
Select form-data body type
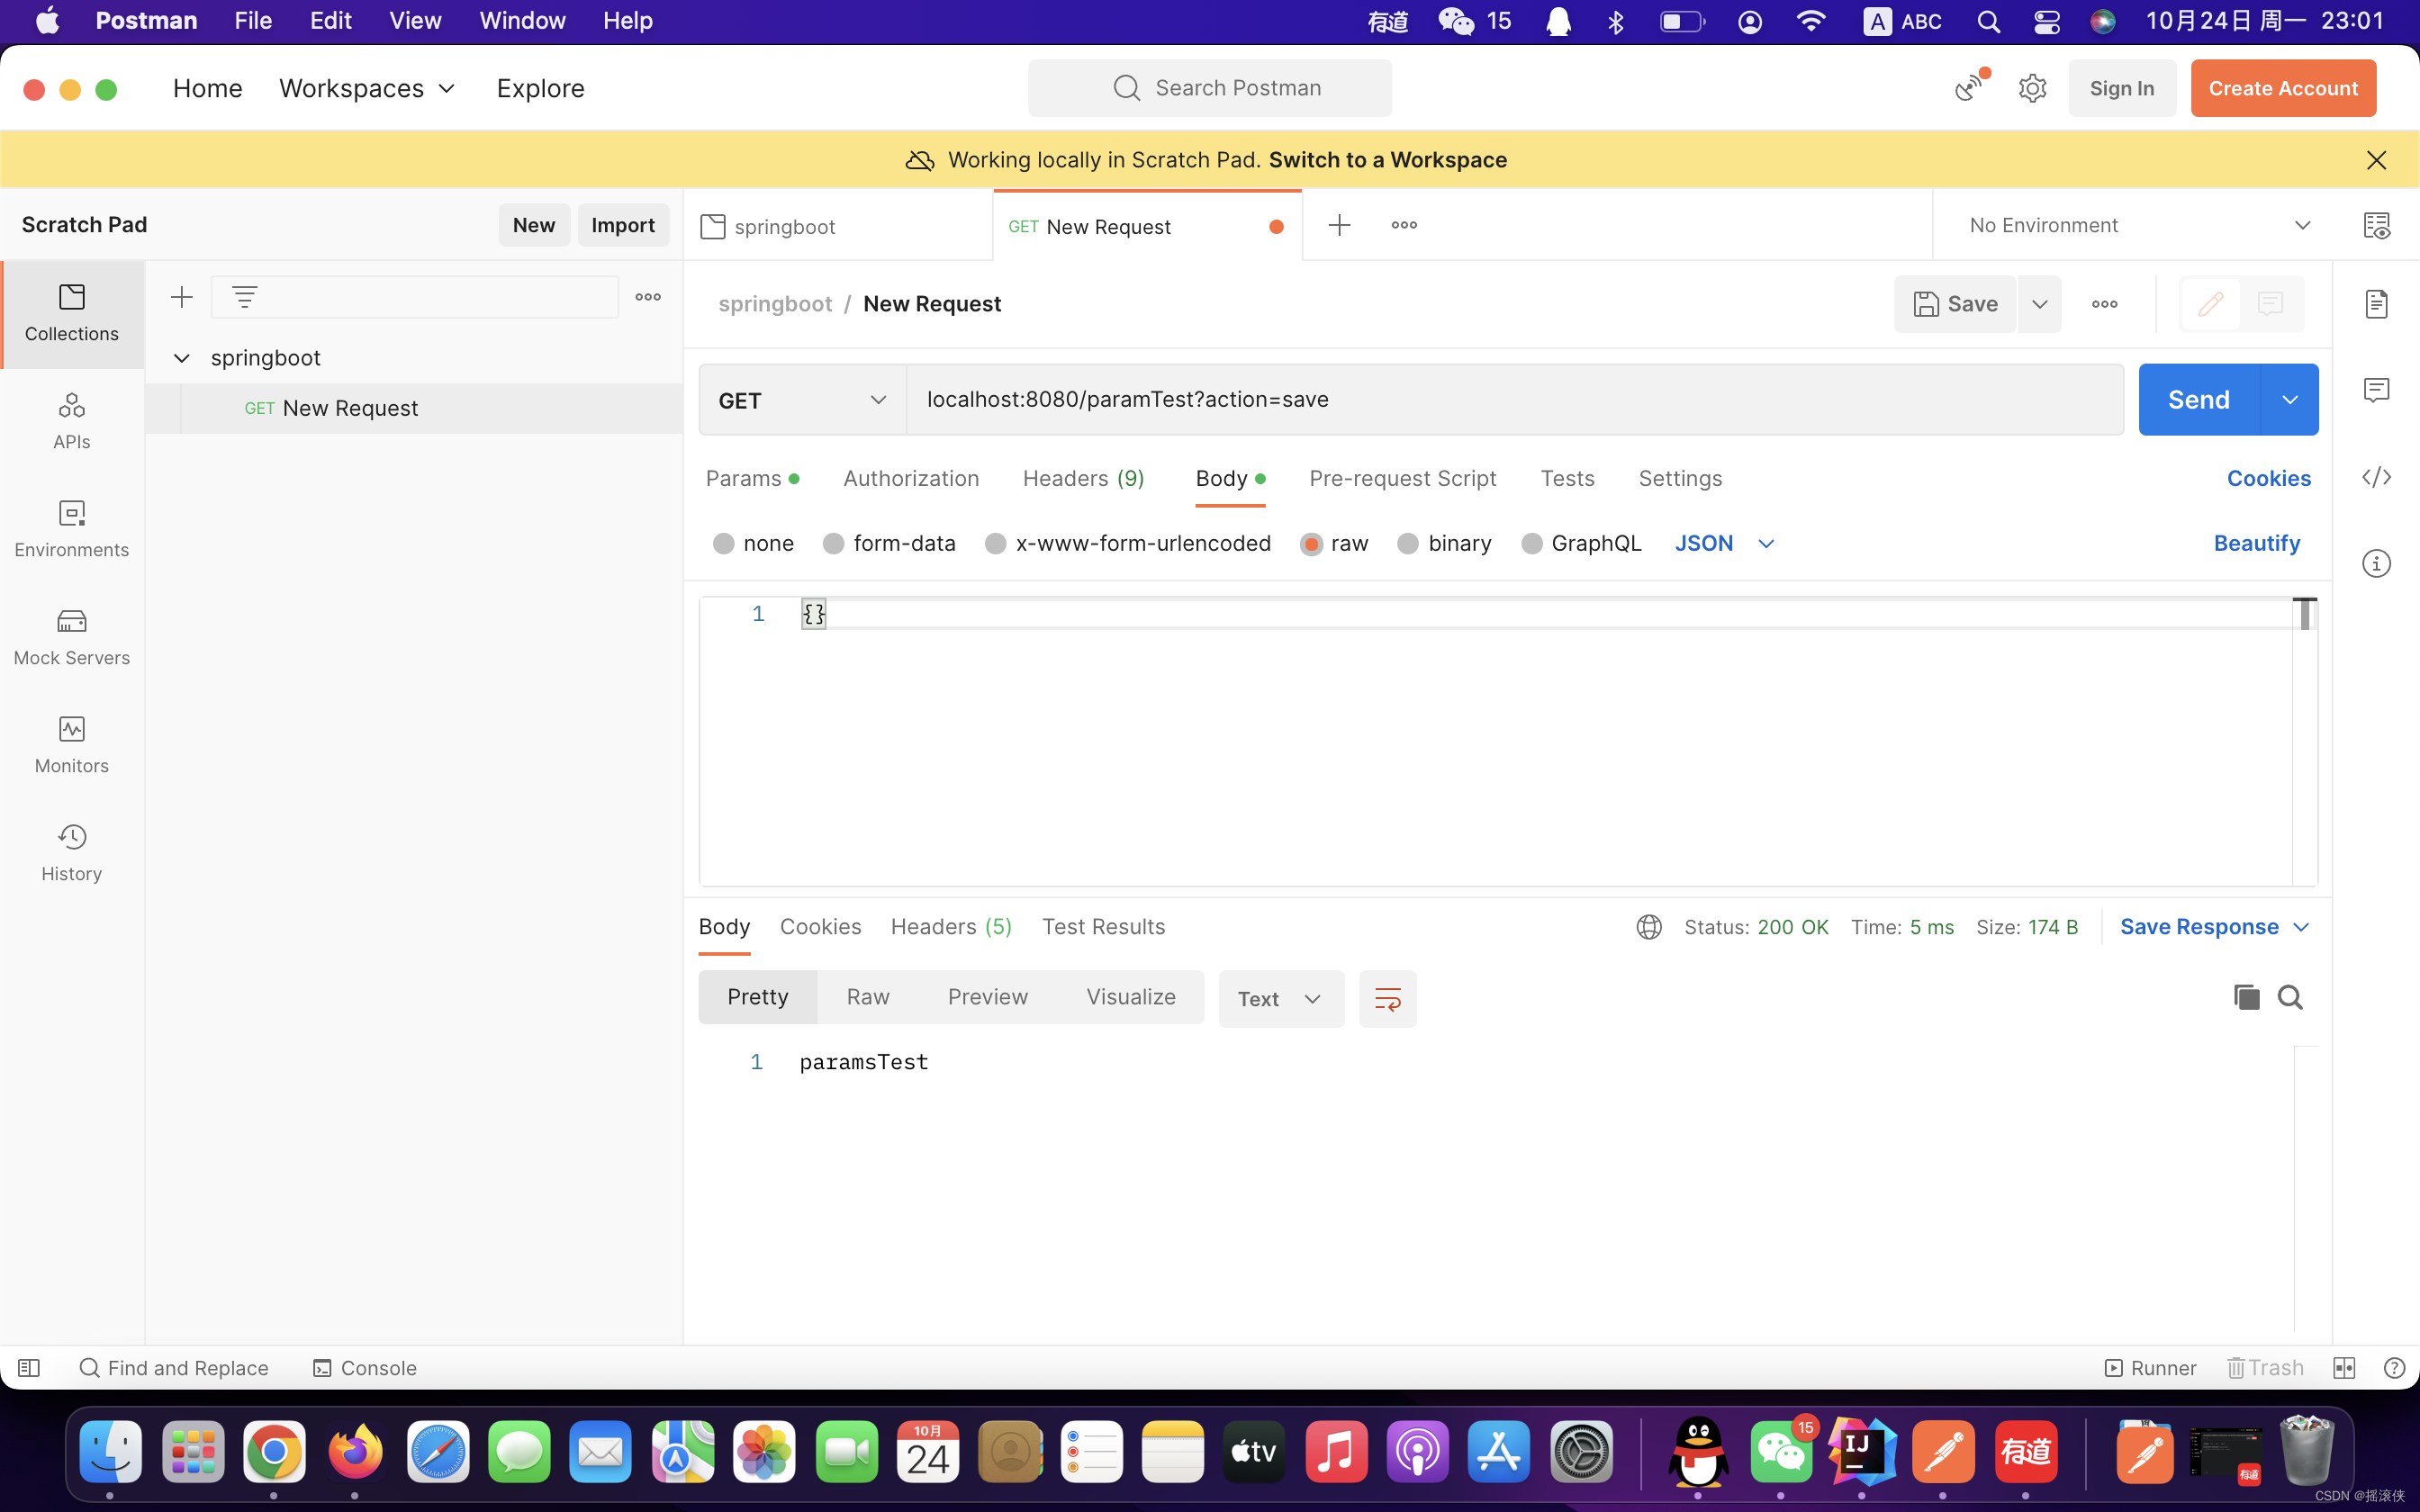(x=889, y=543)
